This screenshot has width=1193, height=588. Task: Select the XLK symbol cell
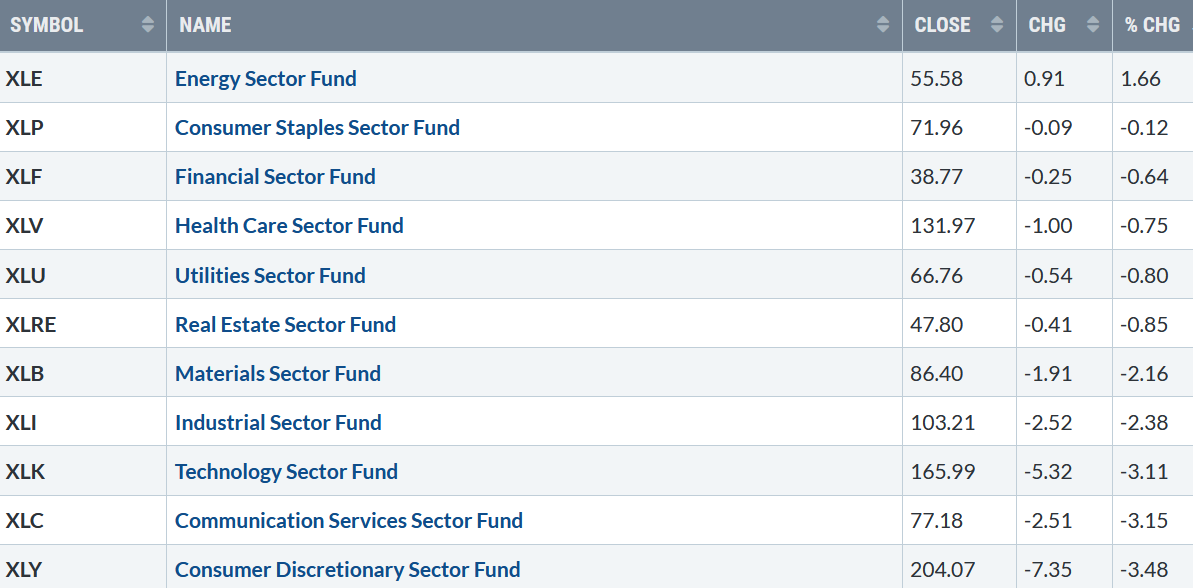point(83,472)
